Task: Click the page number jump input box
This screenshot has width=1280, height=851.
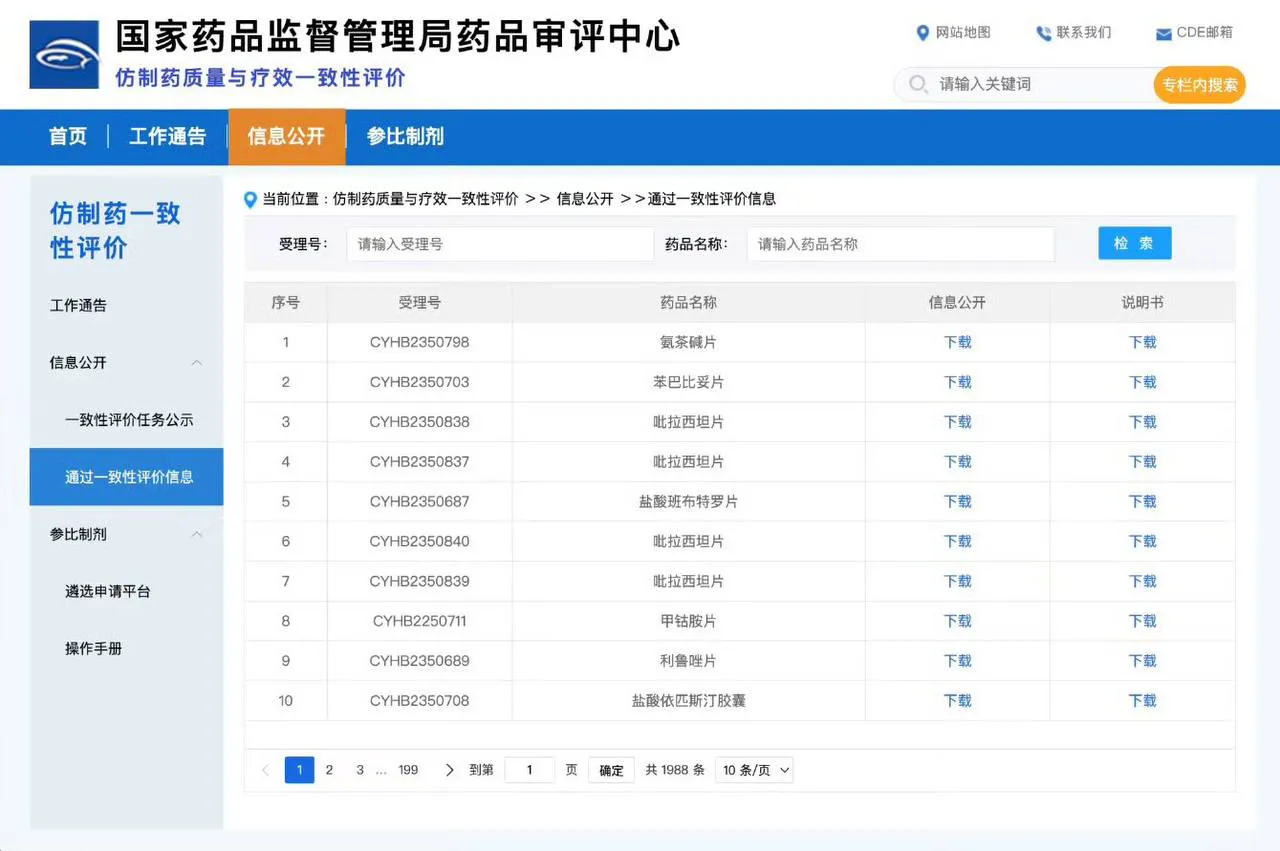Action: coord(529,770)
